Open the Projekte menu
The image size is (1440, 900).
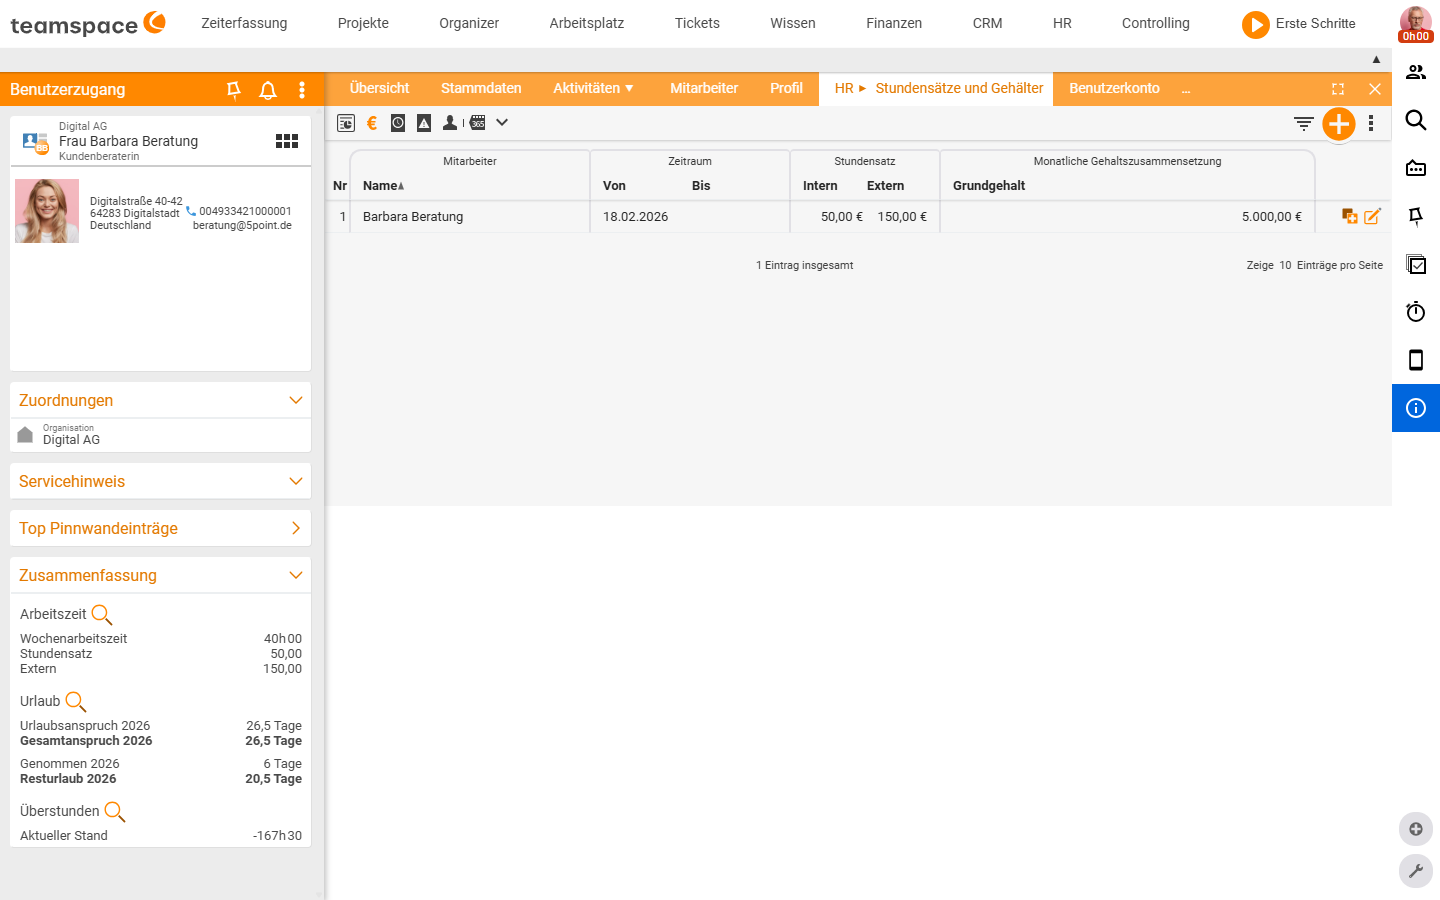point(363,23)
